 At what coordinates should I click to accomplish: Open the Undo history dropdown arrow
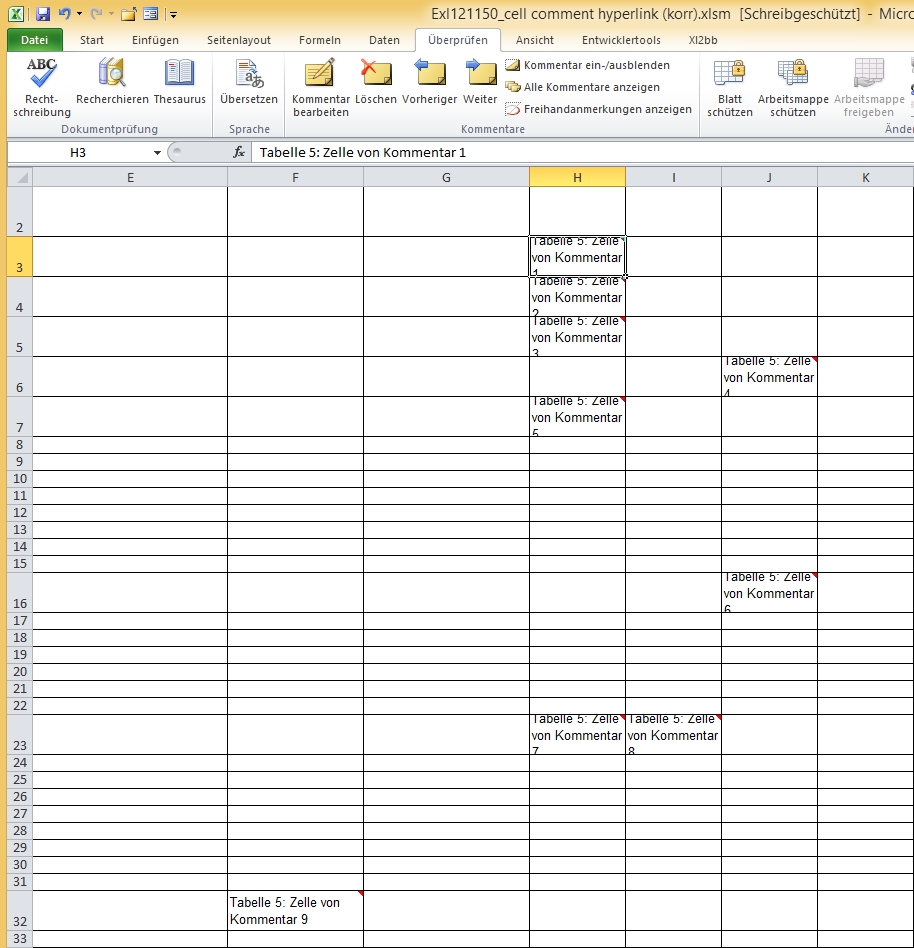(80, 15)
